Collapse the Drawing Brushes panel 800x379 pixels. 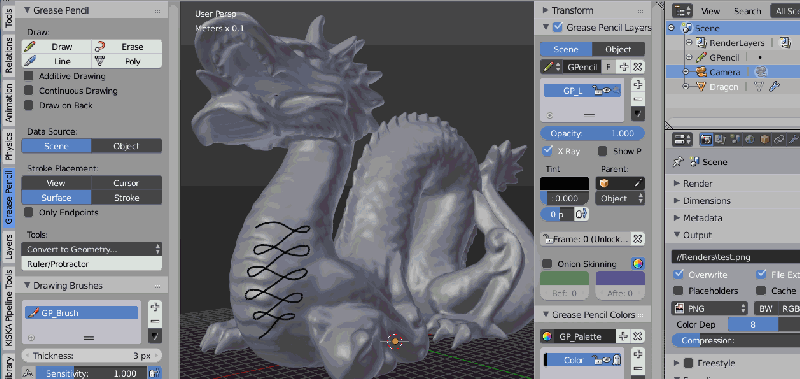tap(27, 286)
